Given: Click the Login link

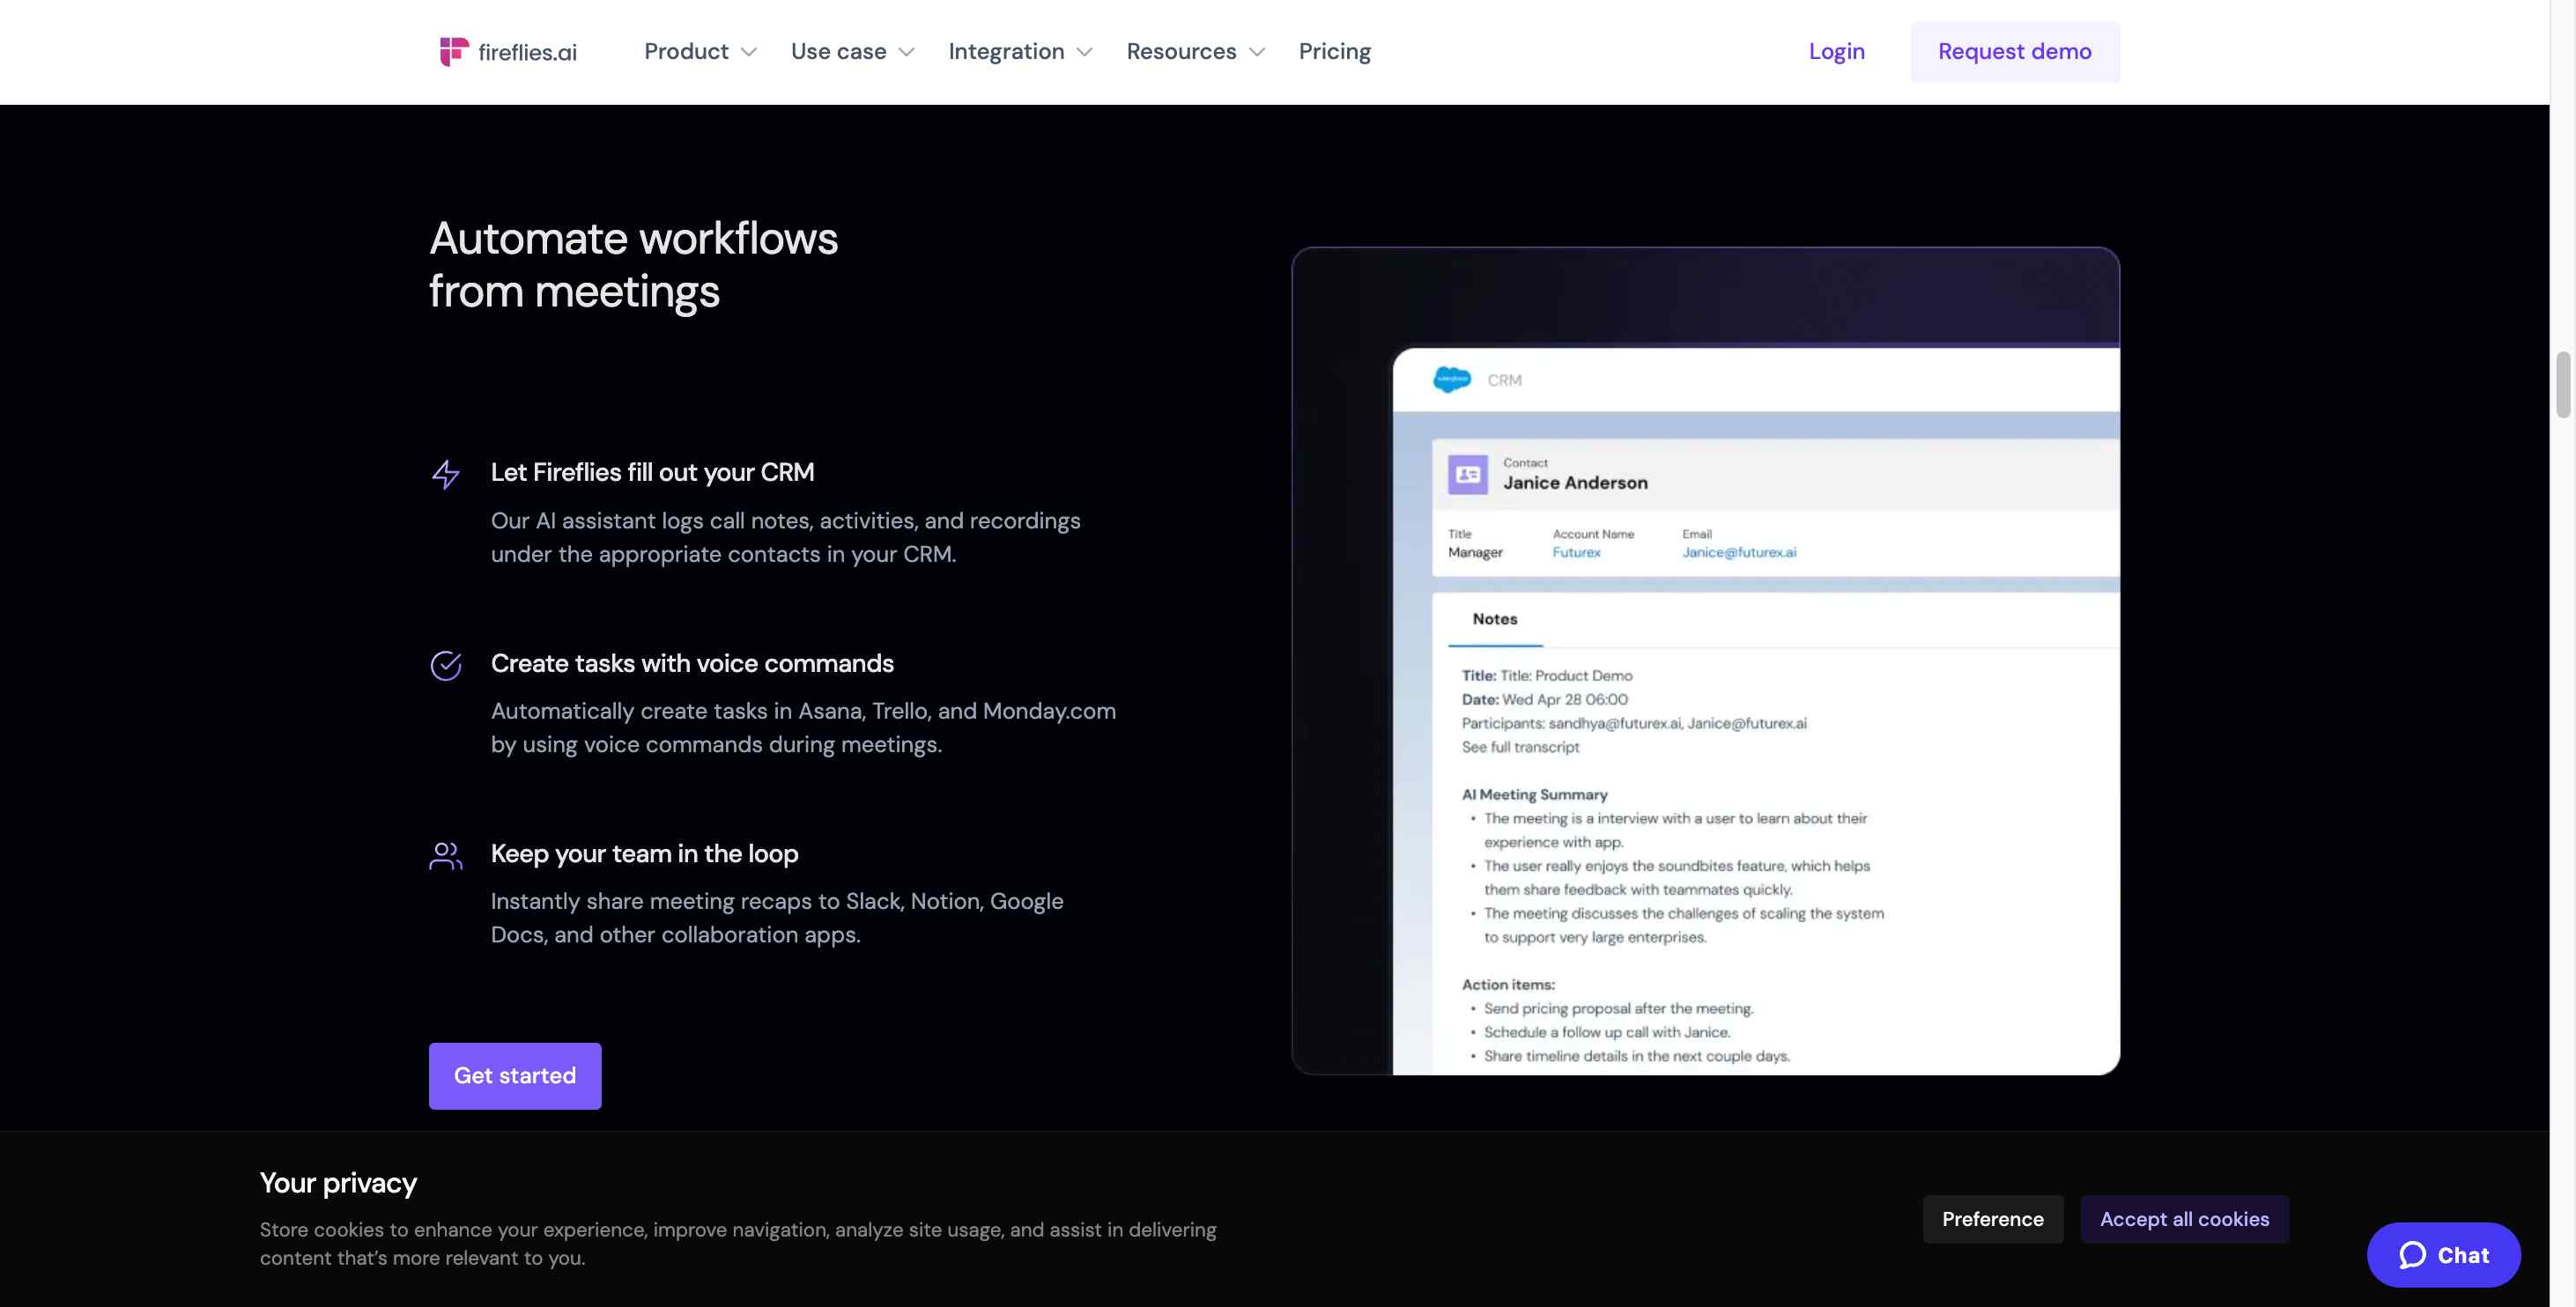Looking at the screenshot, I should pos(1837,51).
